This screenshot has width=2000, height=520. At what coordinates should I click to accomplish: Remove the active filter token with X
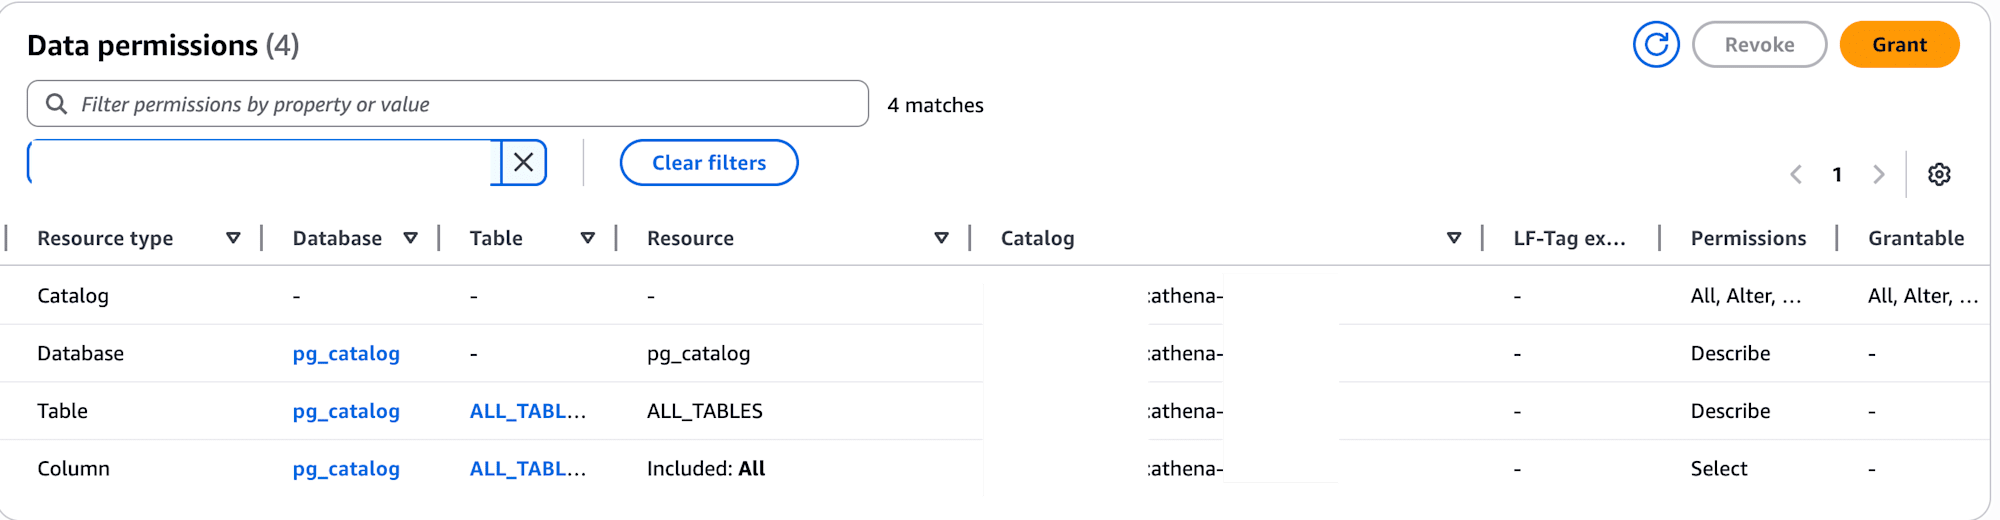point(523,163)
